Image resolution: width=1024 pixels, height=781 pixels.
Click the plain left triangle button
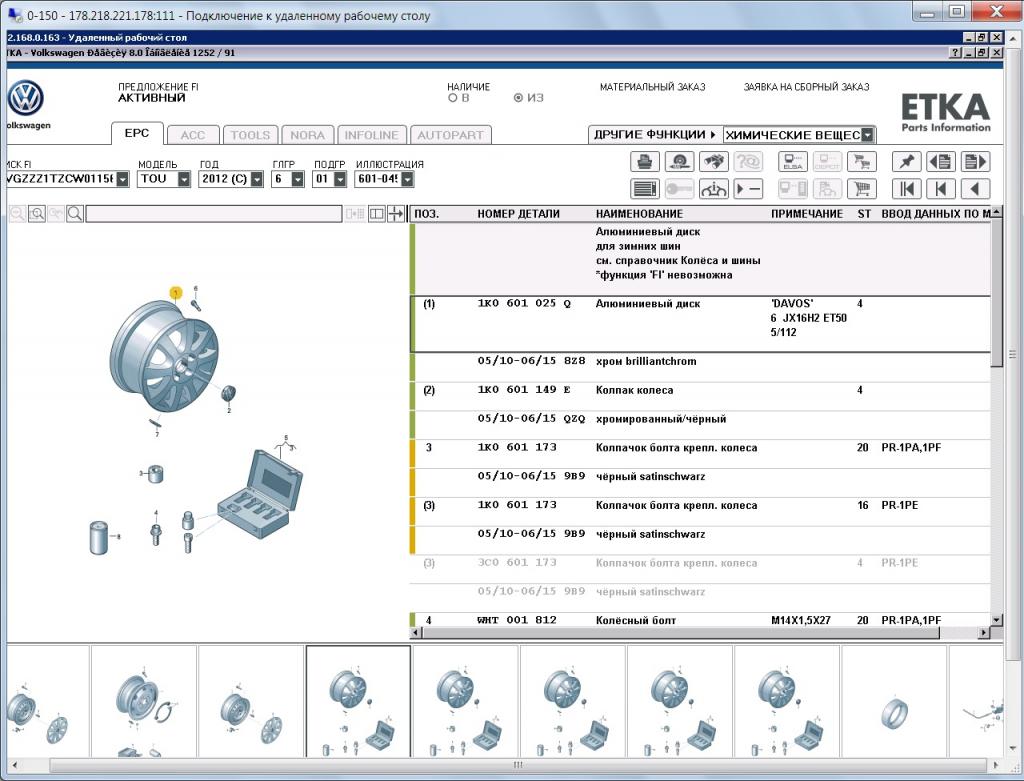[x=975, y=189]
